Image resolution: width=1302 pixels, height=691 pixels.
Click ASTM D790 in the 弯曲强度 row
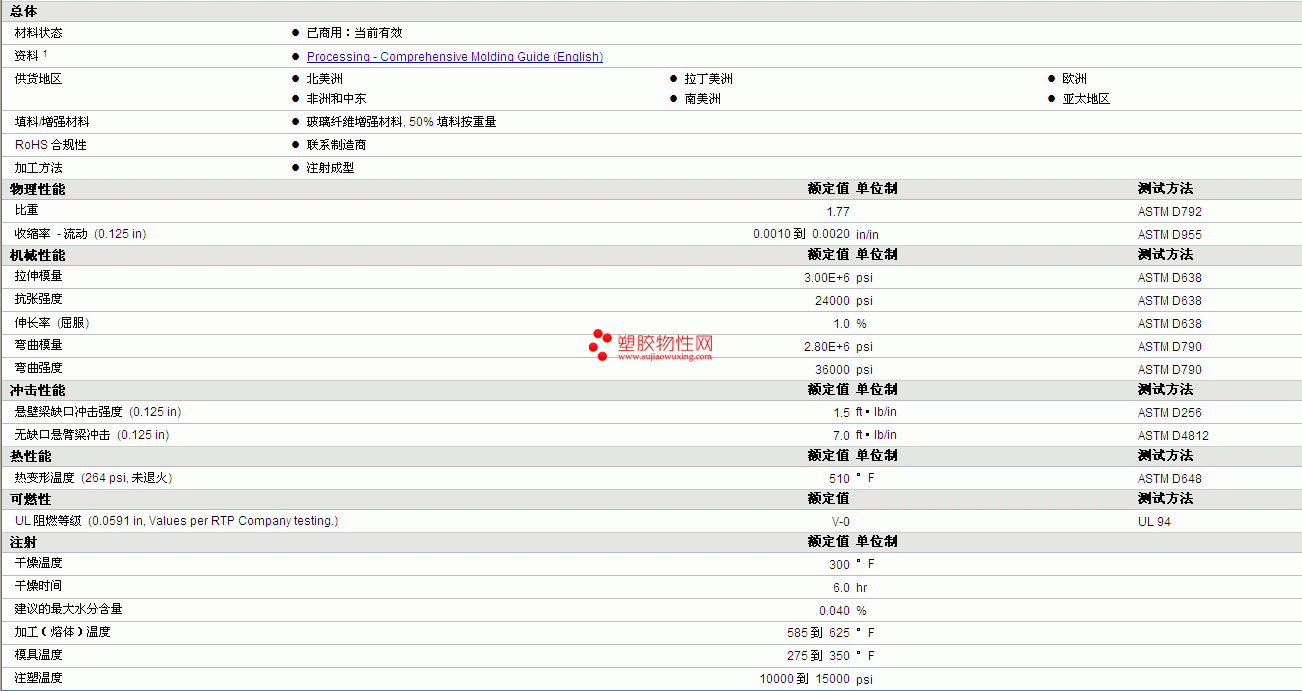(x=1170, y=370)
